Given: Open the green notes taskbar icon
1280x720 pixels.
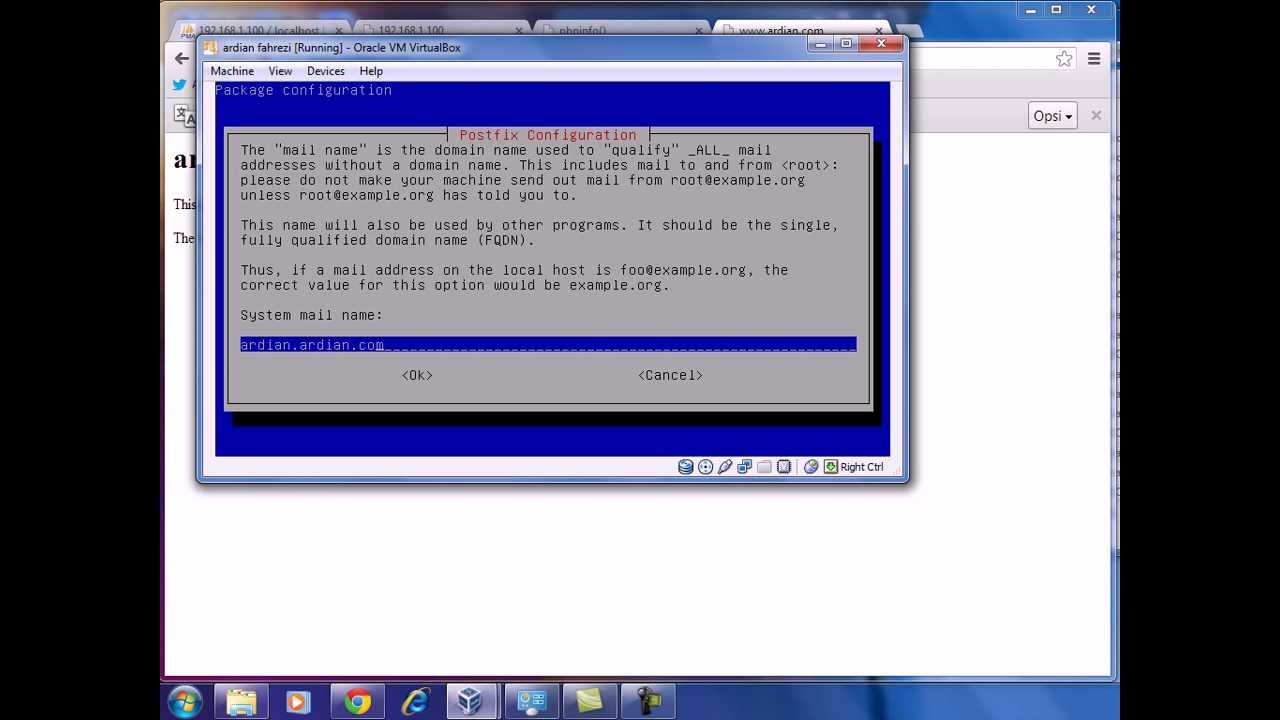Looking at the screenshot, I should tap(589, 702).
